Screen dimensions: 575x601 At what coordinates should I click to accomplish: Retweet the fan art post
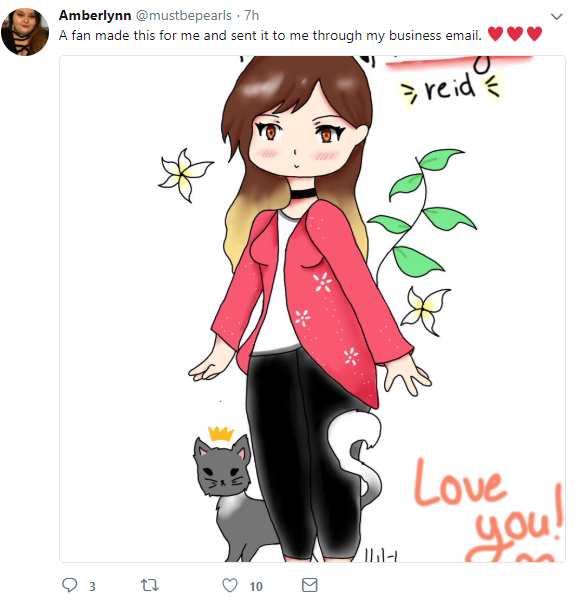click(x=150, y=585)
